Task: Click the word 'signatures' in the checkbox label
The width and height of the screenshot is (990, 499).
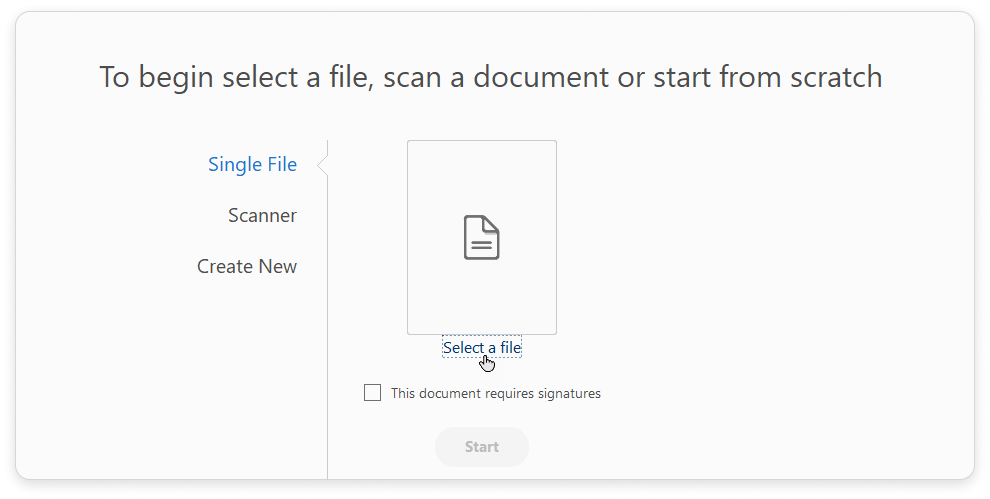Action: coord(569,394)
